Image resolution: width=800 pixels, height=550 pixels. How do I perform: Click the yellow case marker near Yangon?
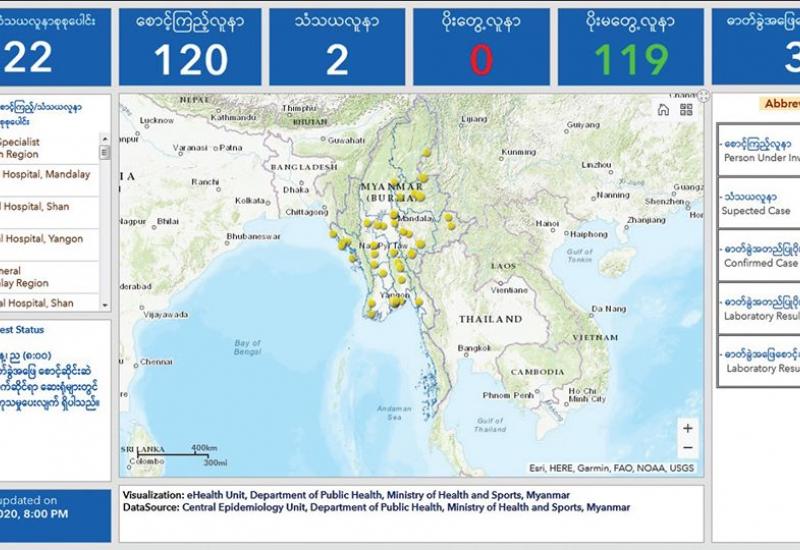point(396,301)
